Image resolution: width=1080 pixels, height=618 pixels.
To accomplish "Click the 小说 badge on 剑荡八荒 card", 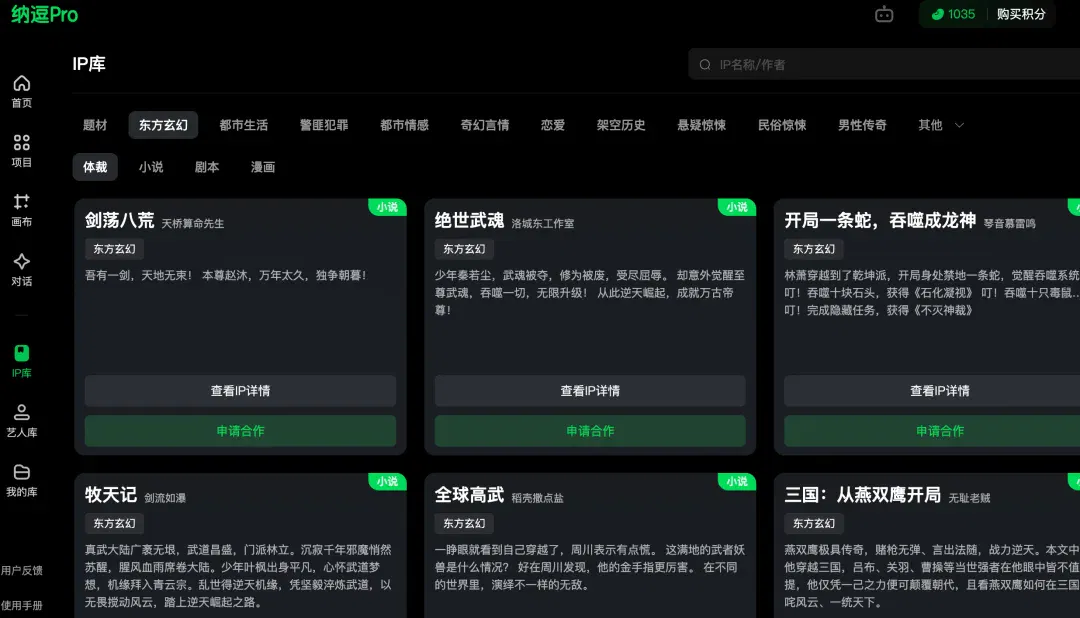I will (387, 207).
